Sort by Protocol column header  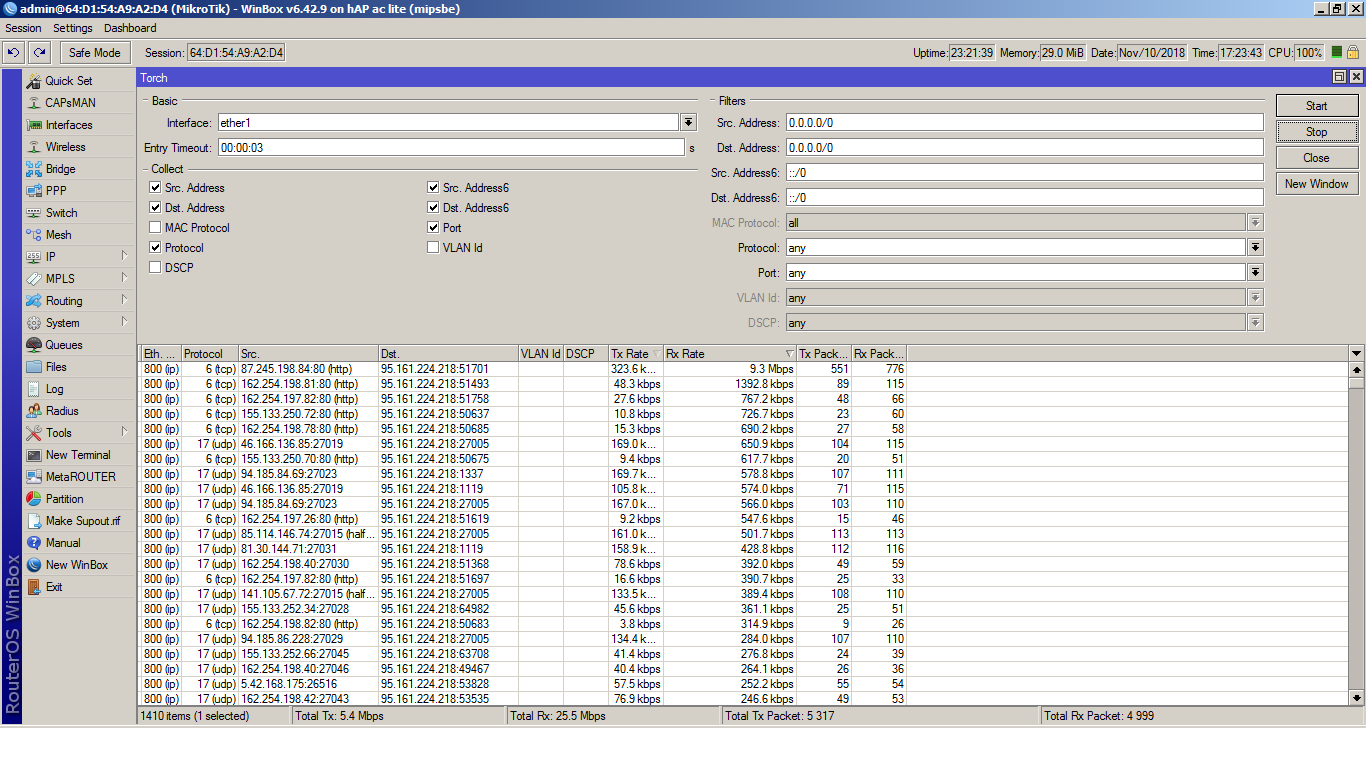pyautogui.click(x=209, y=354)
